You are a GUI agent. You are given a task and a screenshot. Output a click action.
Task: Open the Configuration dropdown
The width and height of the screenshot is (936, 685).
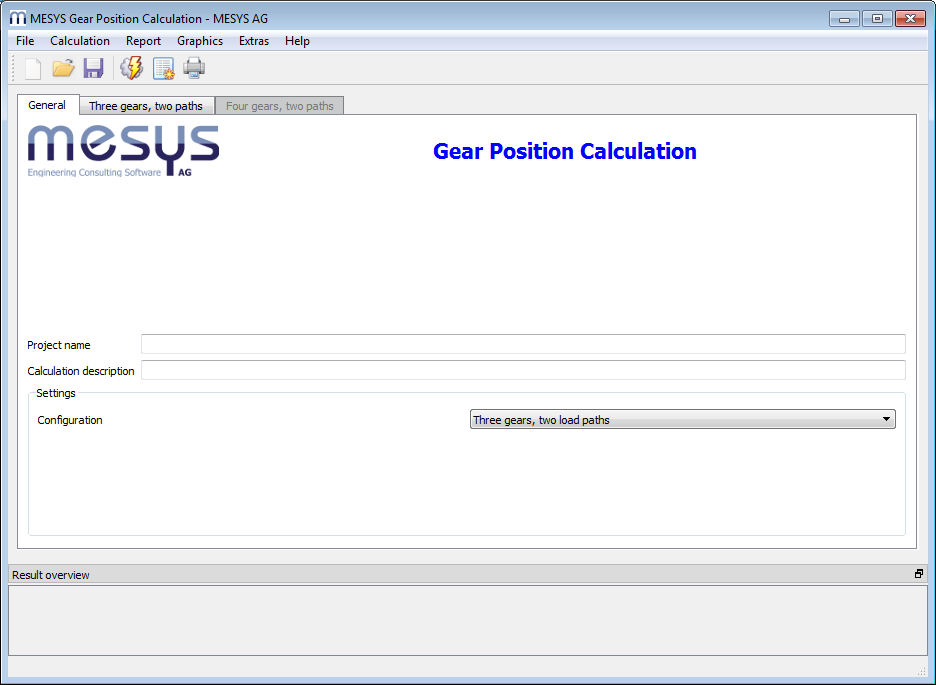tap(682, 420)
